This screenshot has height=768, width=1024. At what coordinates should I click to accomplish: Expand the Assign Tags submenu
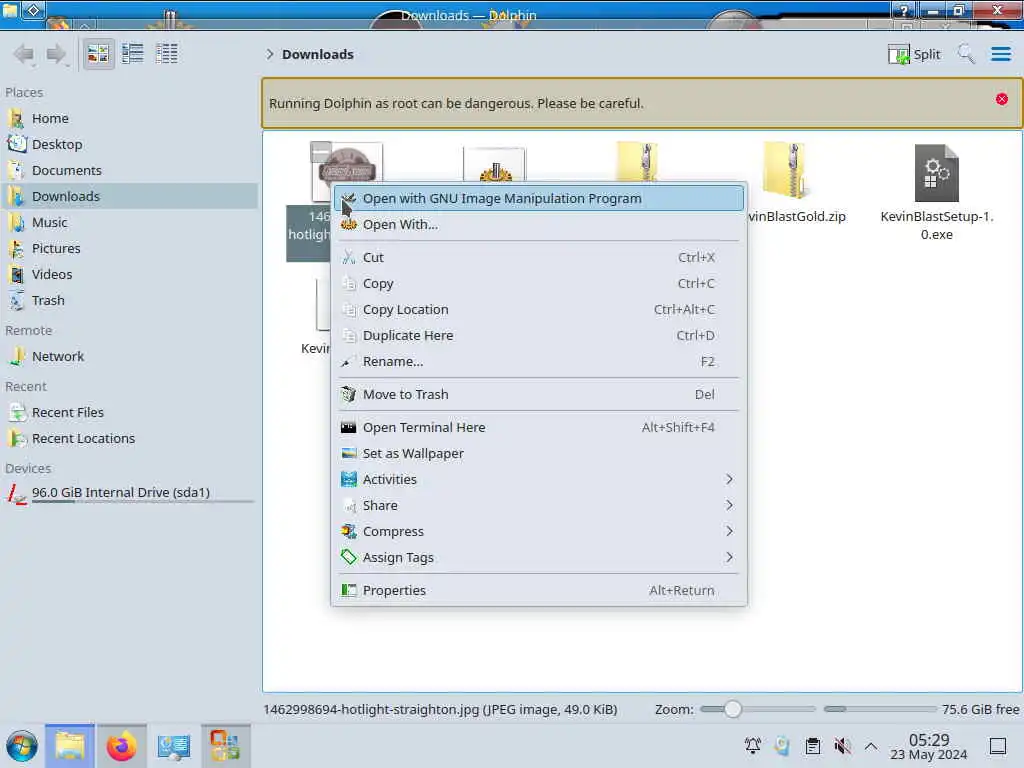tap(539, 558)
